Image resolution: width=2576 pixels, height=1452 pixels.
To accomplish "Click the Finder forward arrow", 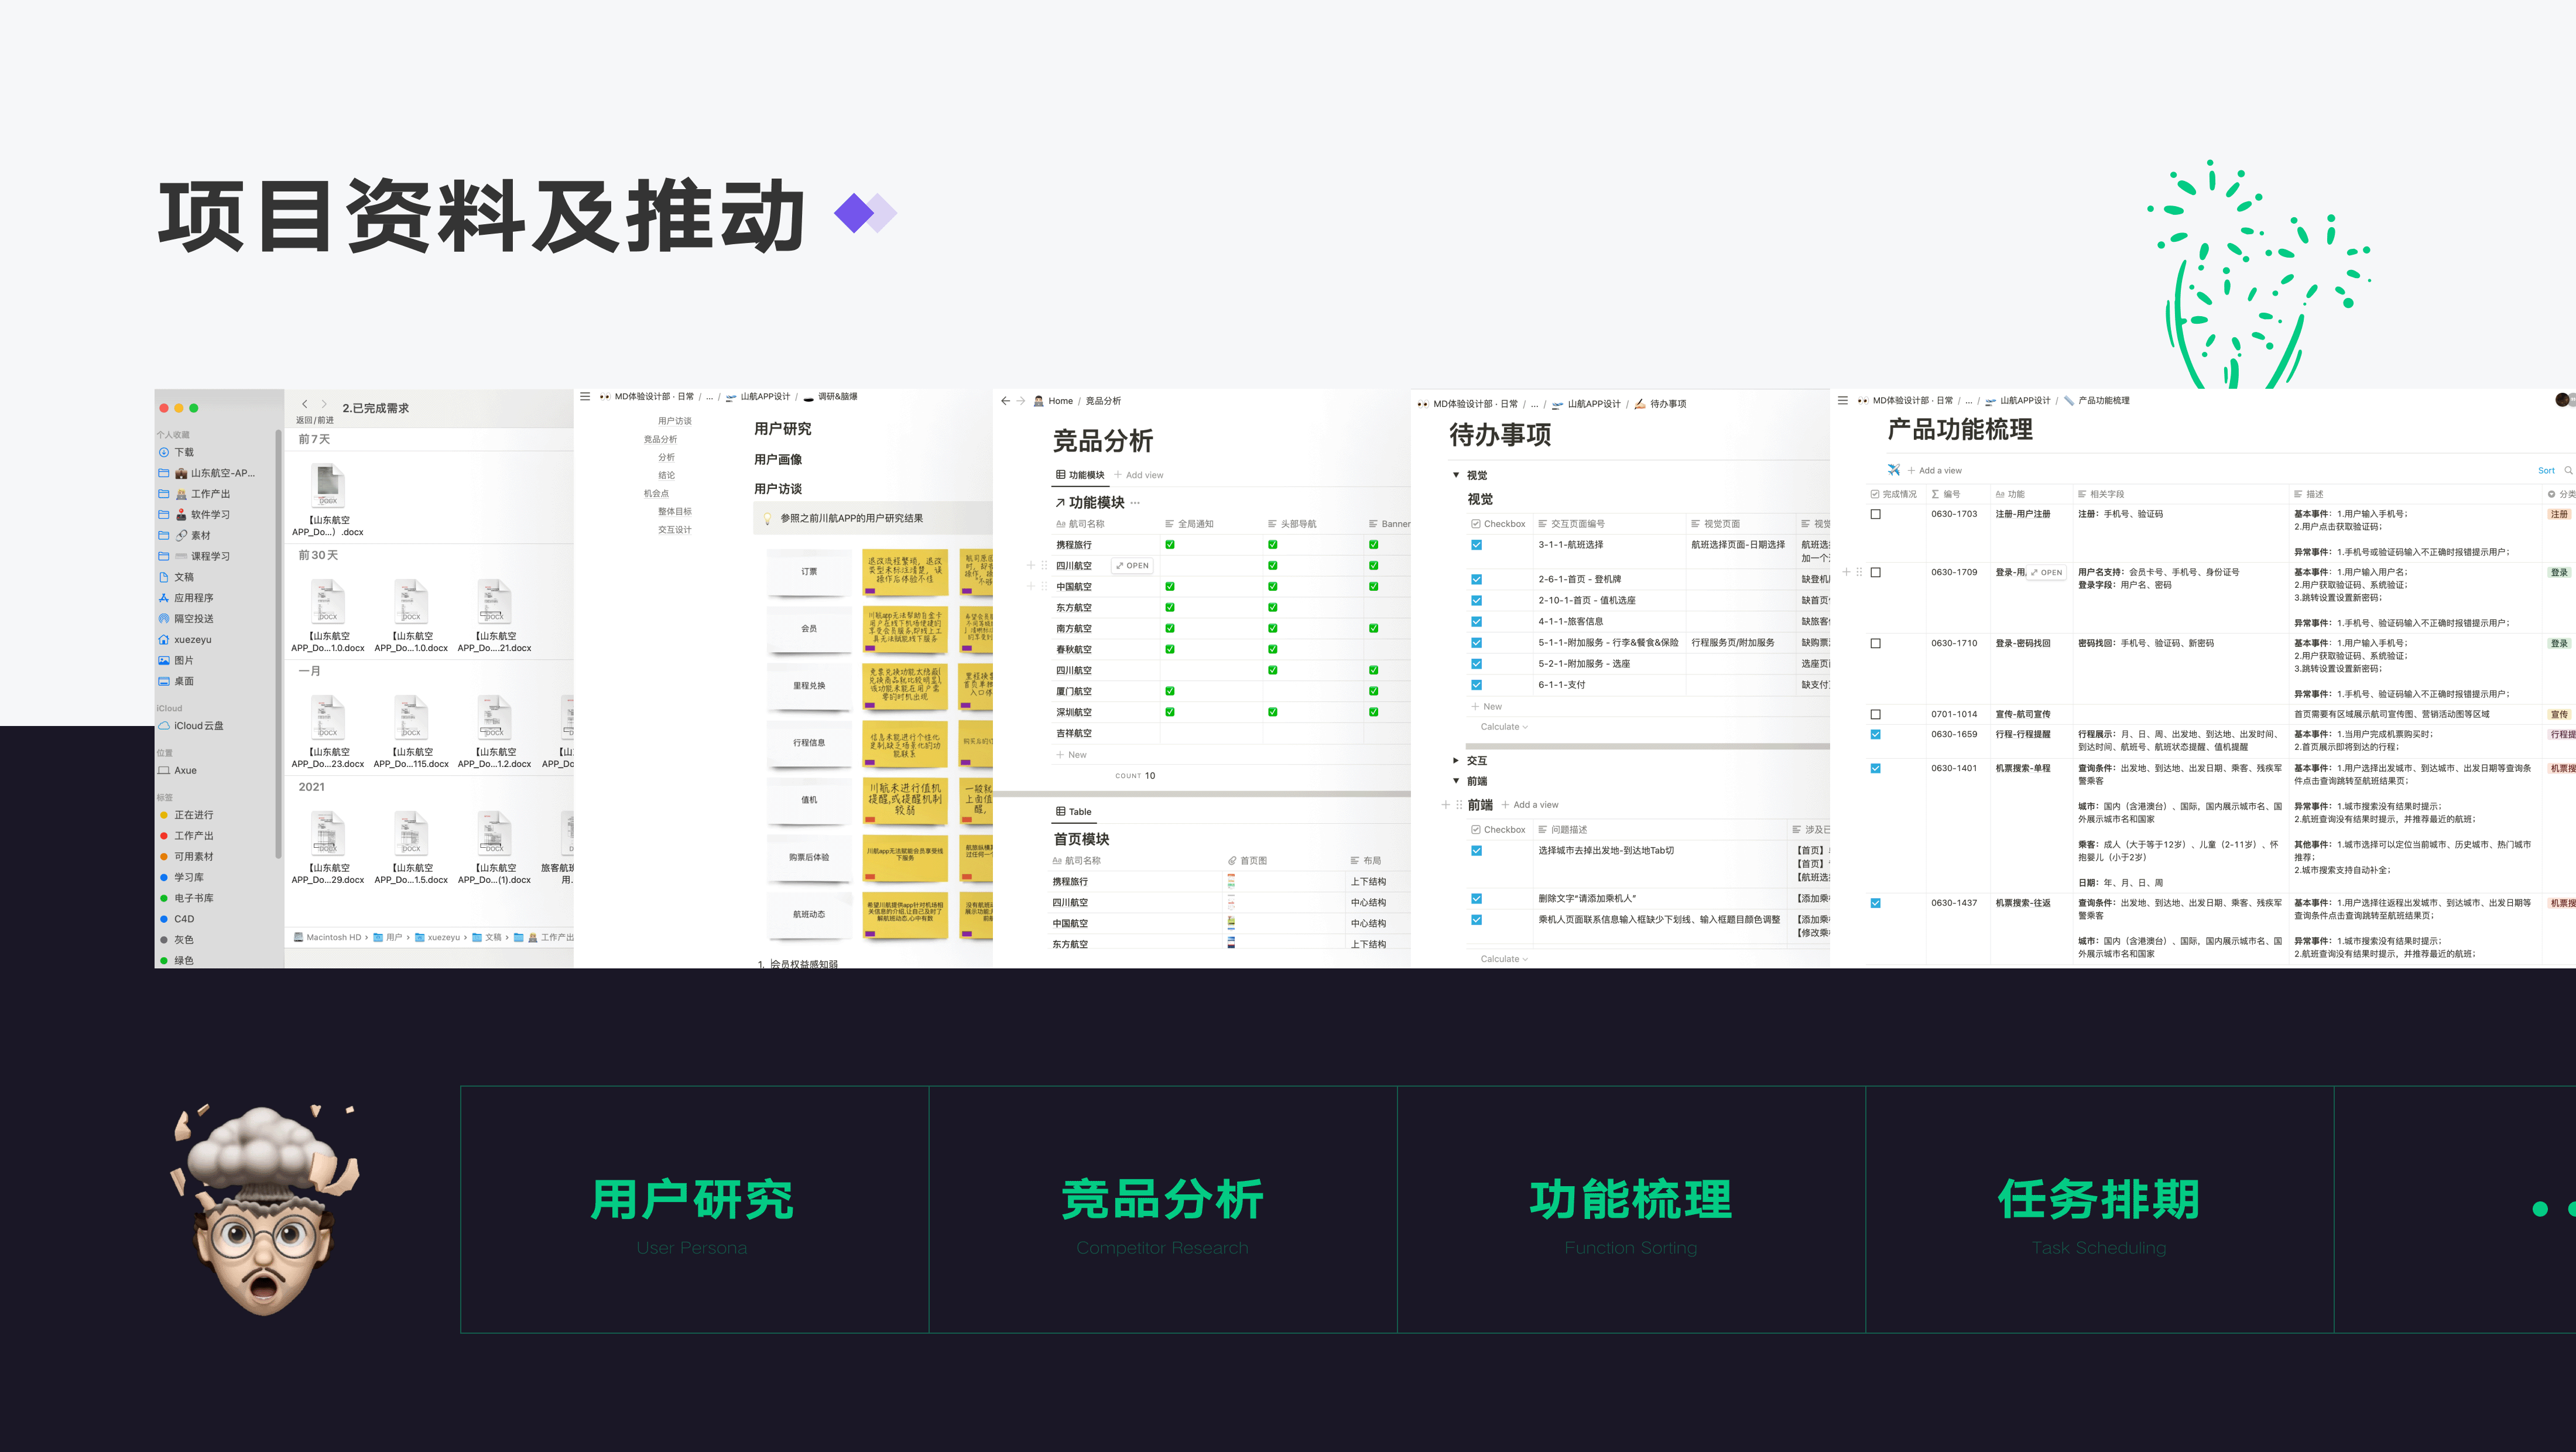I will (x=324, y=404).
